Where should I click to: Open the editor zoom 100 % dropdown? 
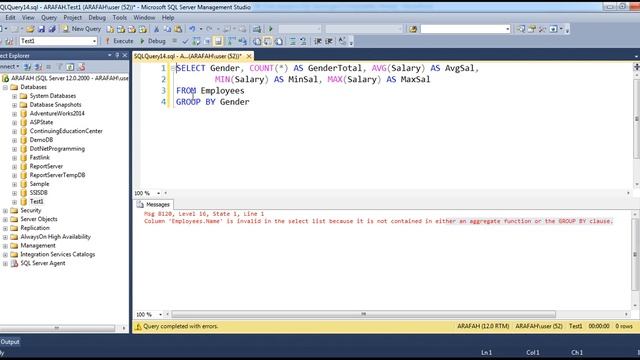coord(159,193)
